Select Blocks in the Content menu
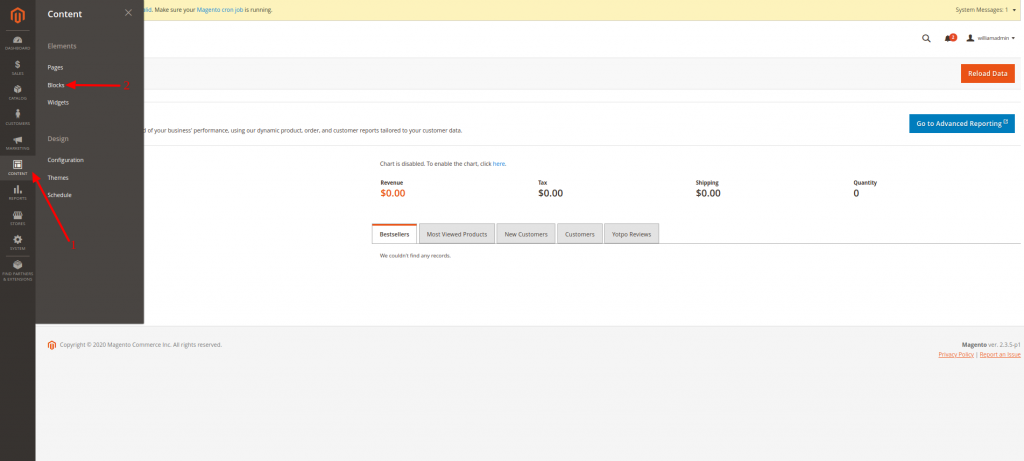Screen dimensions: 1024x461 tap(56, 85)
